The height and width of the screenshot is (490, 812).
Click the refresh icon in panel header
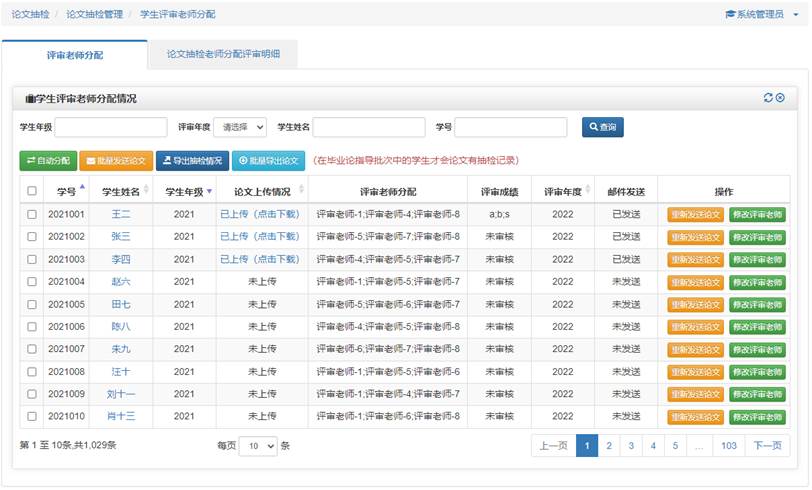click(768, 98)
